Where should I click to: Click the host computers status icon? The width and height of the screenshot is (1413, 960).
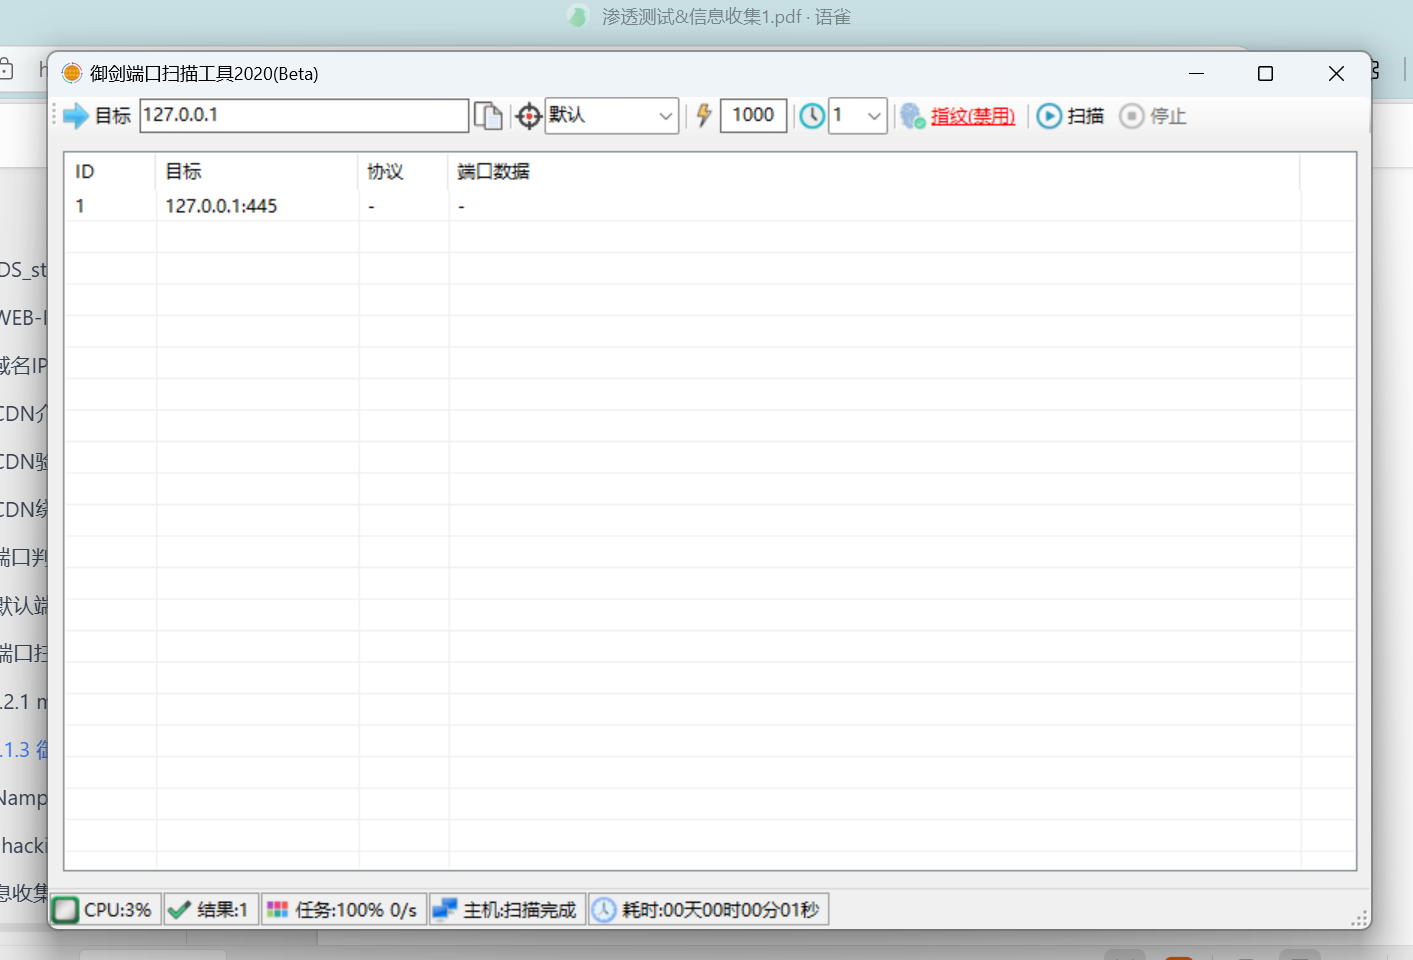pos(444,910)
